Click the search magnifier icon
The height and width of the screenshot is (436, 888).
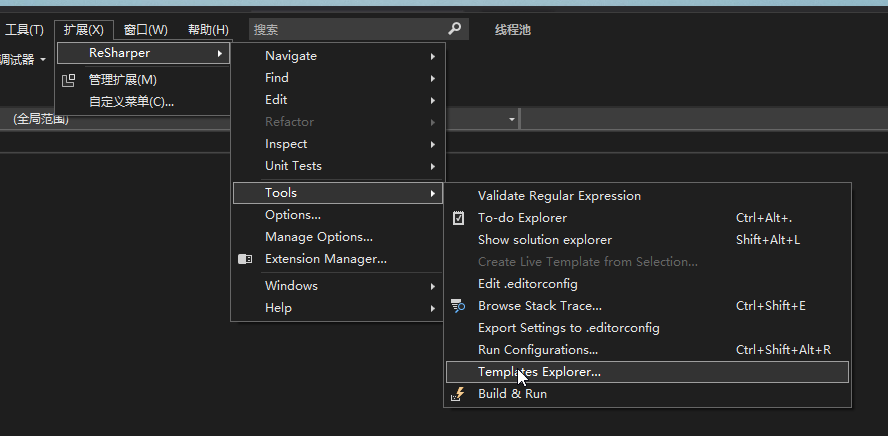pos(454,29)
